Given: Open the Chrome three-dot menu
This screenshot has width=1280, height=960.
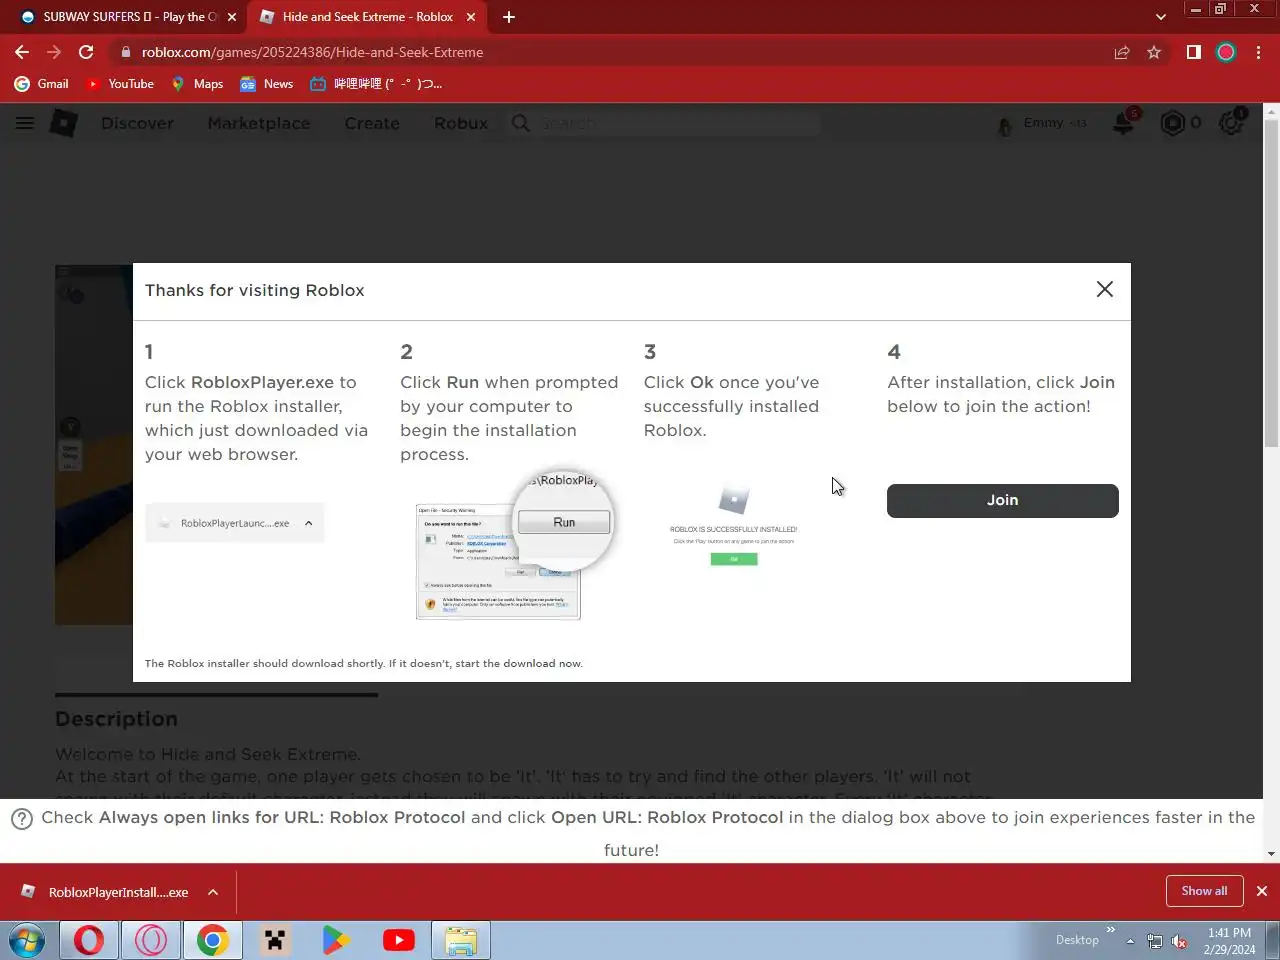Looking at the screenshot, I should tap(1258, 52).
